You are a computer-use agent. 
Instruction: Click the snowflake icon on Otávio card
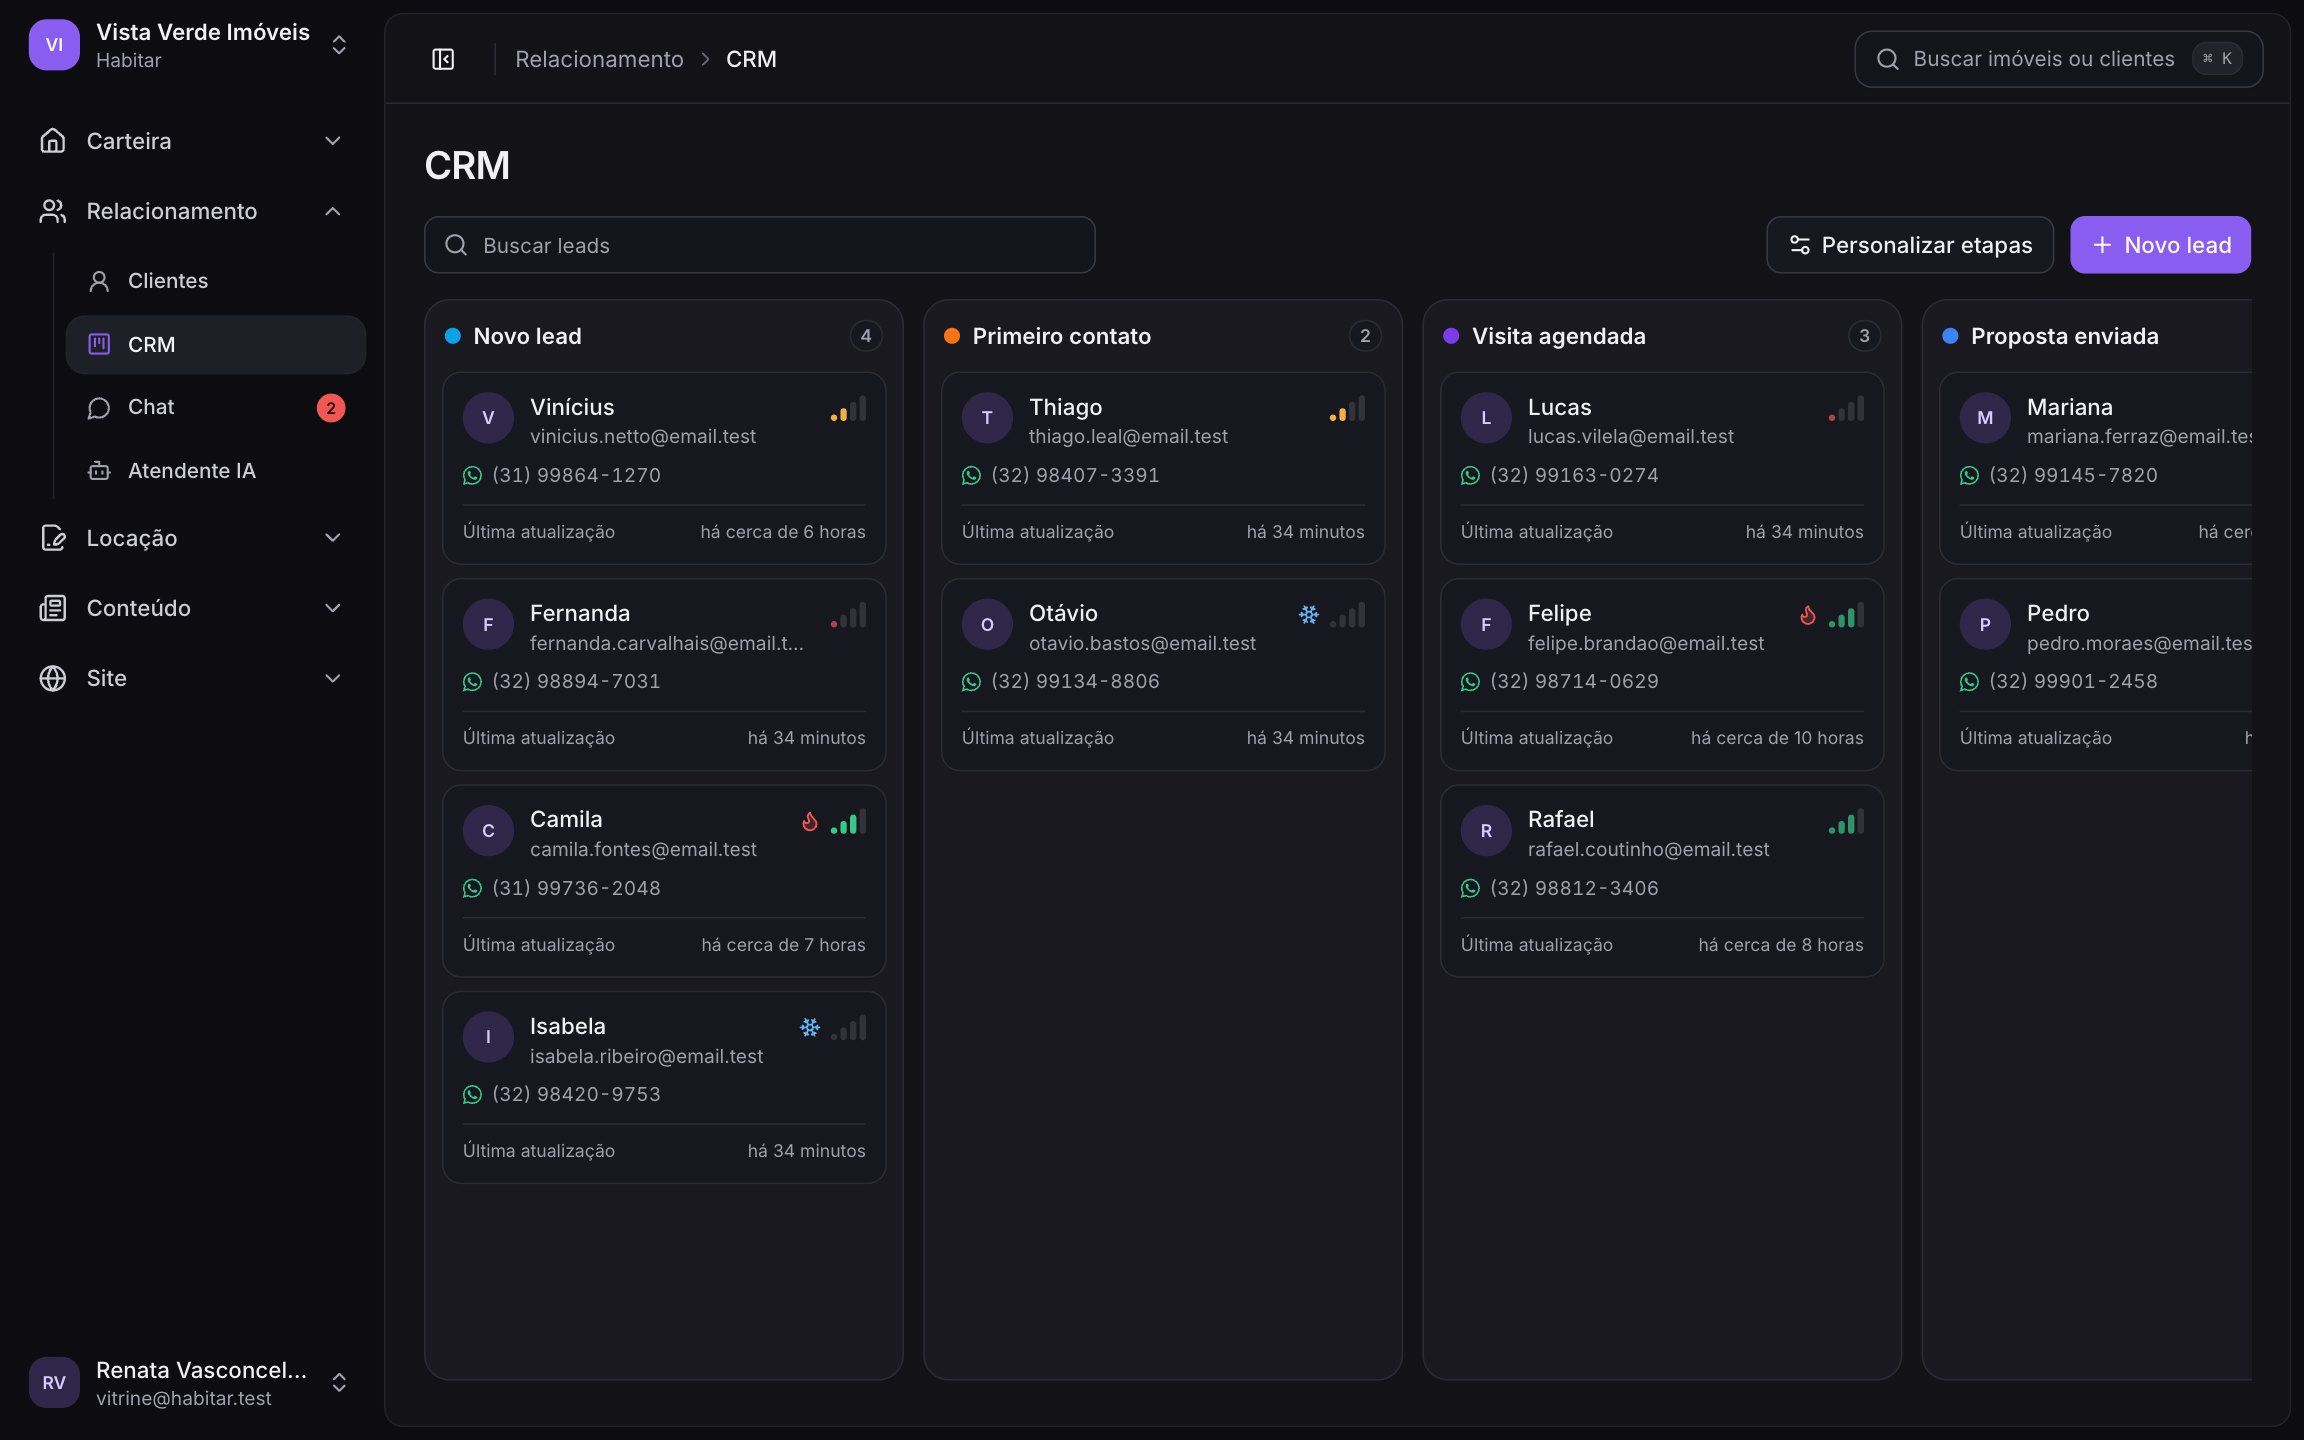(x=1308, y=615)
